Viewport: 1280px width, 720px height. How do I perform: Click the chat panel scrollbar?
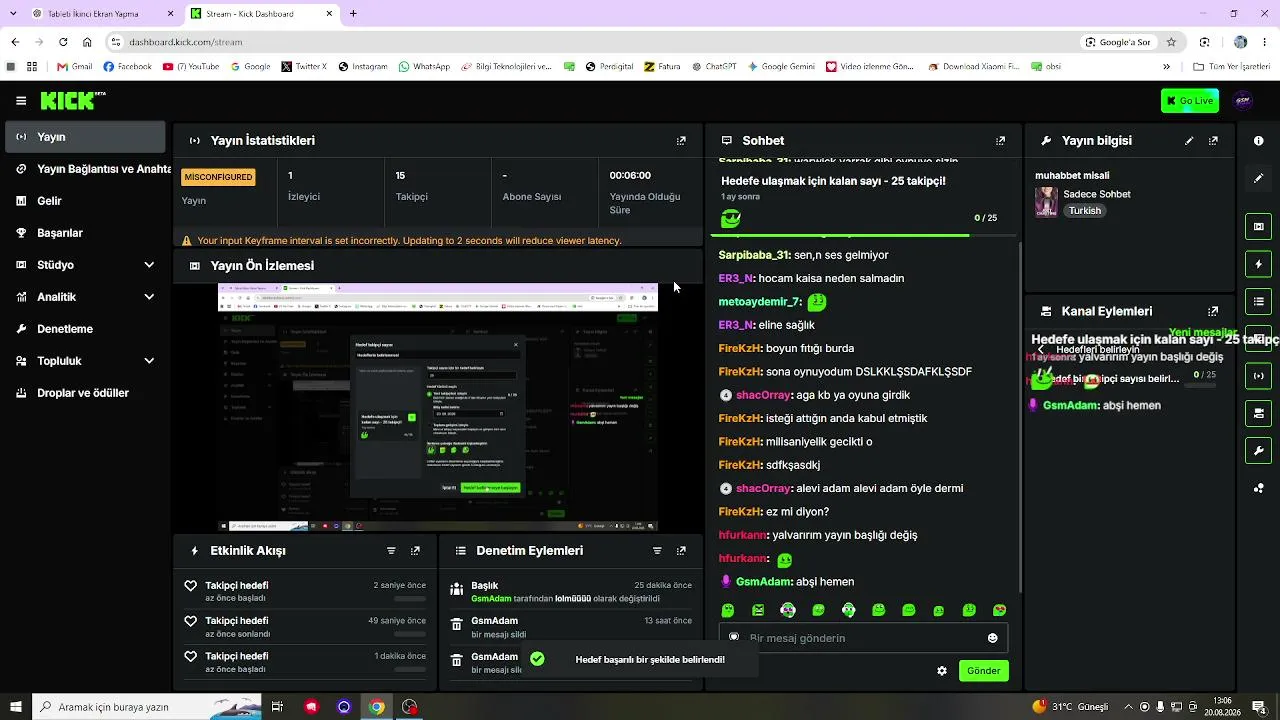point(1020,415)
